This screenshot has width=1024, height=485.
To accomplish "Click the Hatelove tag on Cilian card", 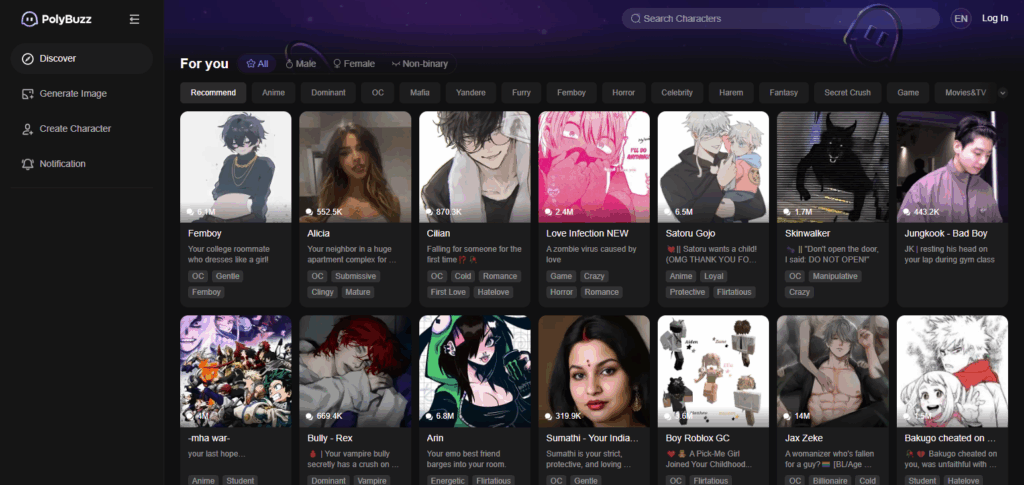I will (x=493, y=292).
